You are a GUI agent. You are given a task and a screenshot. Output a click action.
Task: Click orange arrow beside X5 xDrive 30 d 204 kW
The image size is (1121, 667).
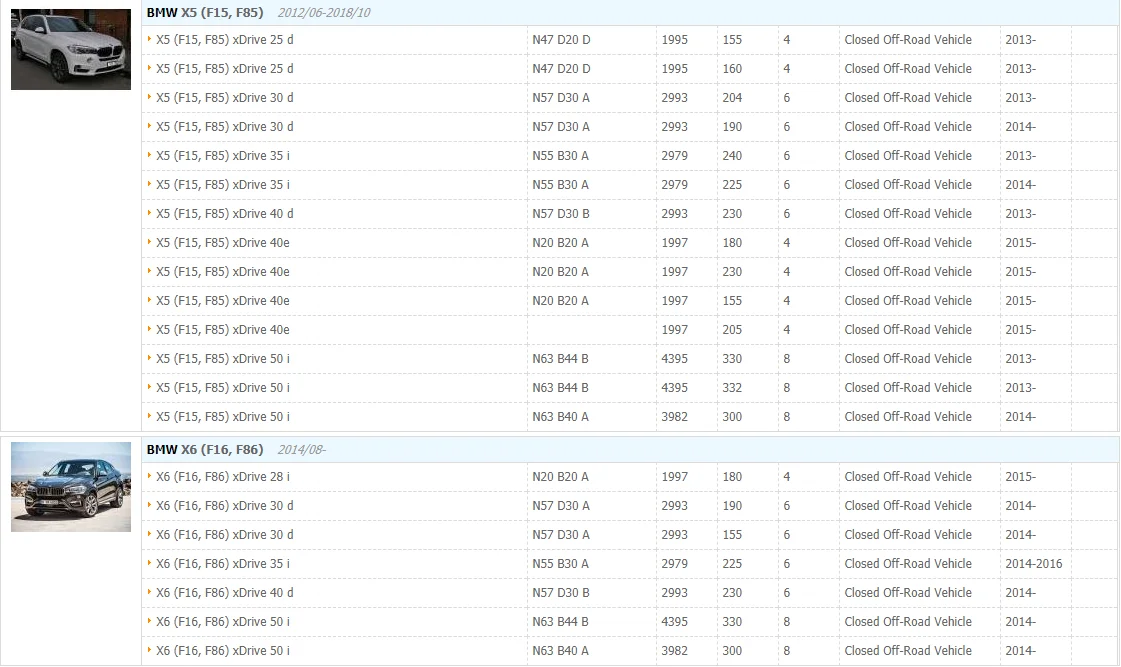[149, 97]
